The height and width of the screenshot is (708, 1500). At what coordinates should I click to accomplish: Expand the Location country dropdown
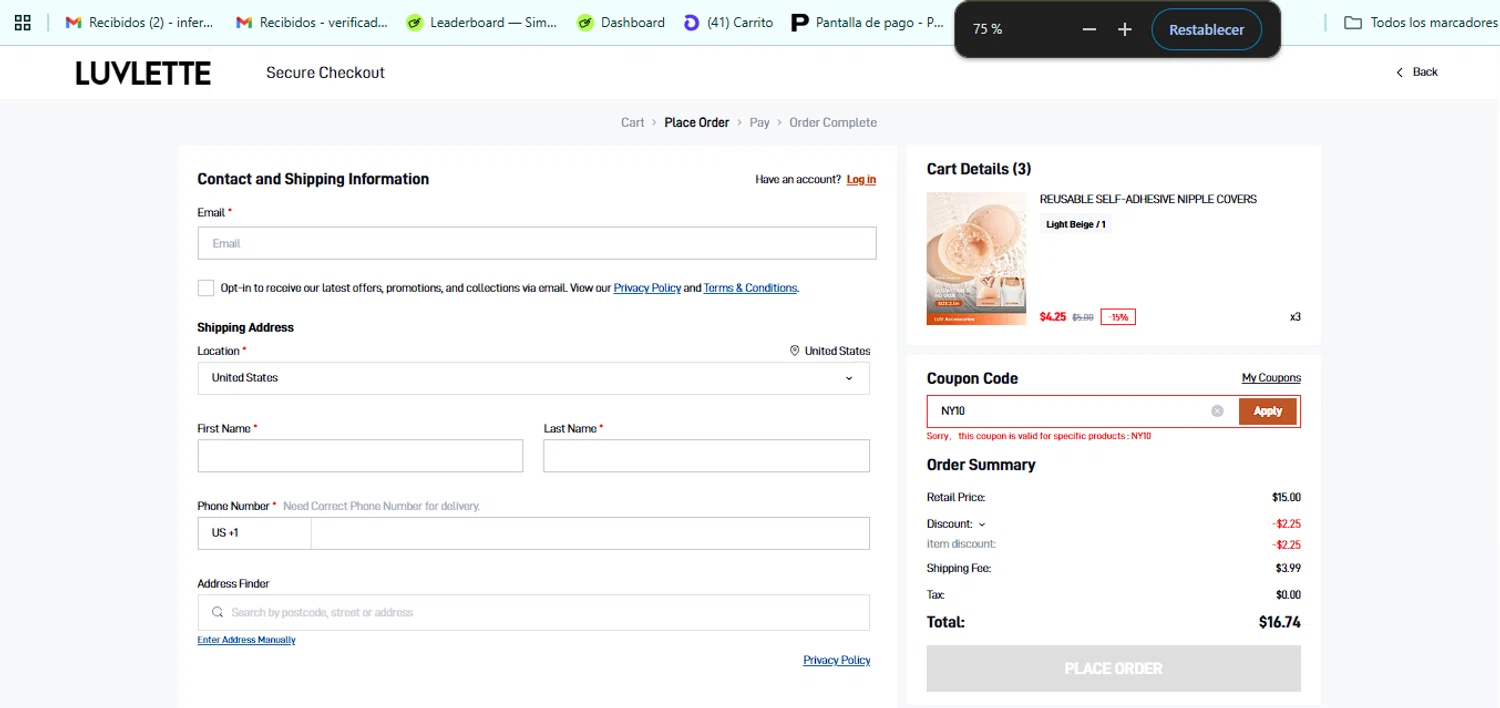533,378
